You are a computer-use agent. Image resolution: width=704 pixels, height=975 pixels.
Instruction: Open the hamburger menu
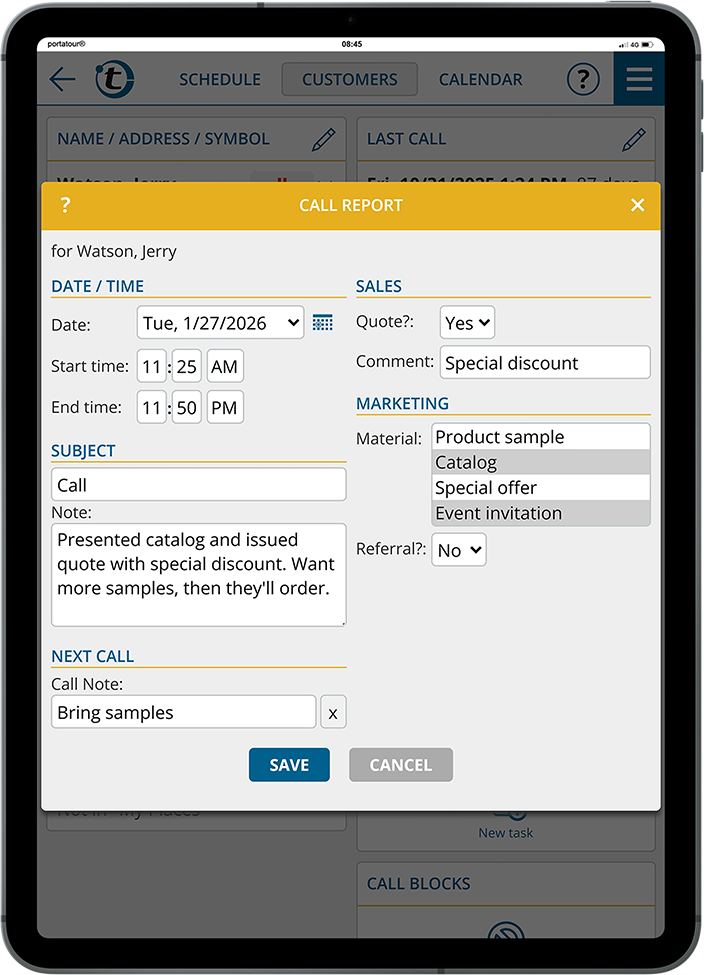[x=638, y=80]
